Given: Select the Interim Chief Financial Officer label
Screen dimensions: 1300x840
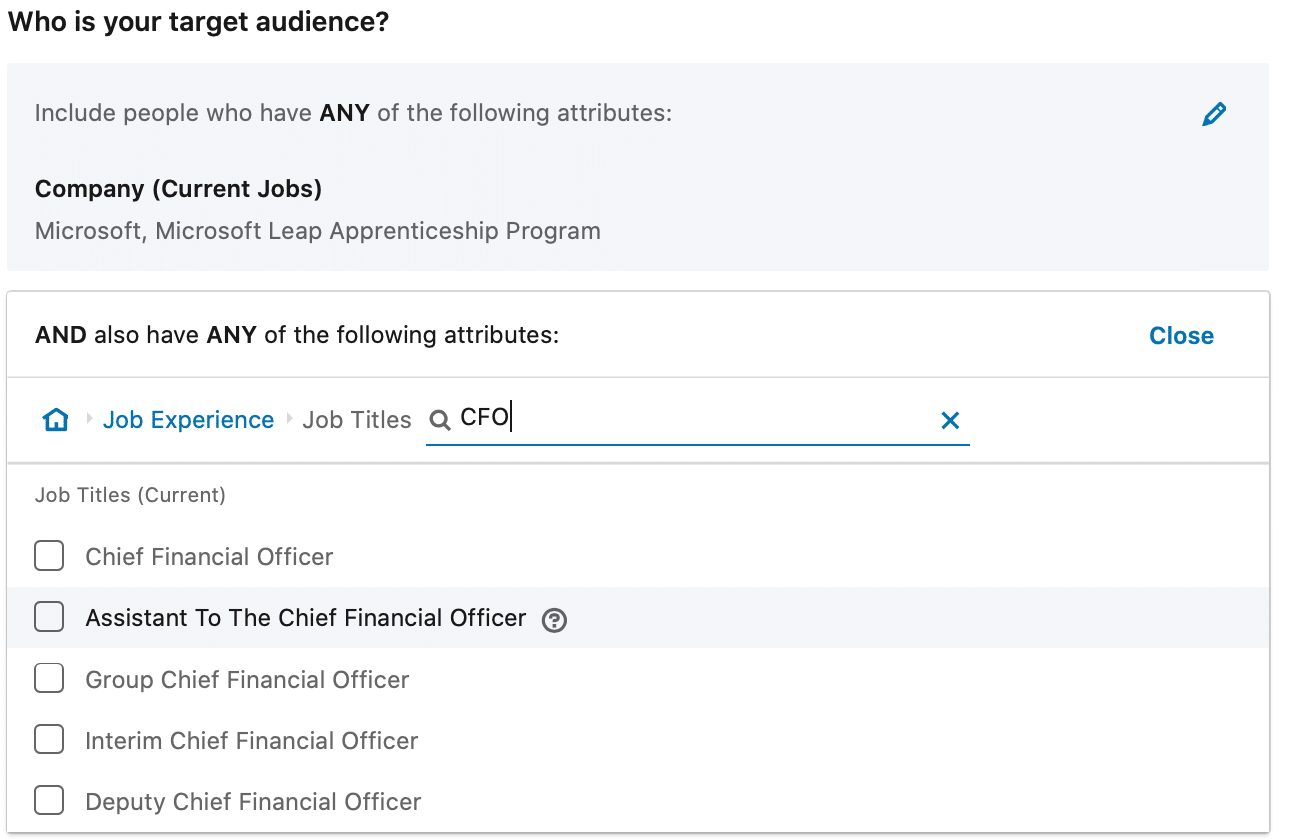Looking at the screenshot, I should (x=252, y=741).
